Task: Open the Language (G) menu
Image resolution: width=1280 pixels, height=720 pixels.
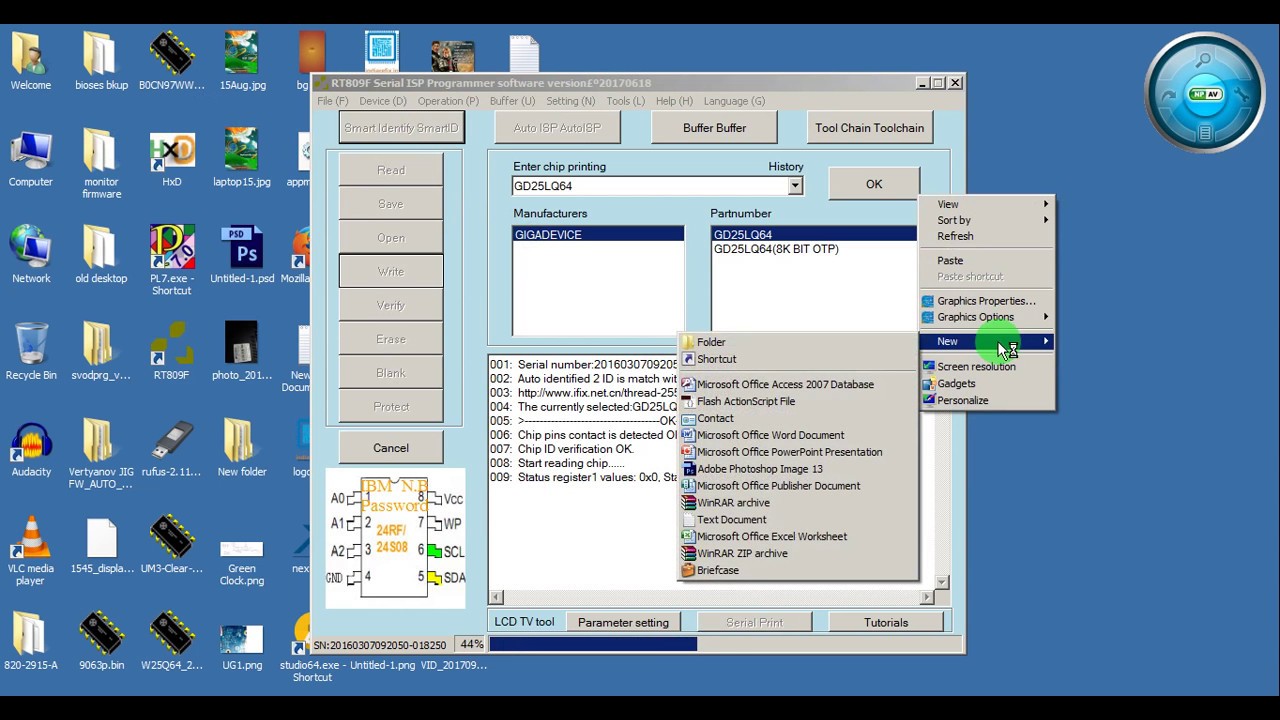Action: pos(734,101)
